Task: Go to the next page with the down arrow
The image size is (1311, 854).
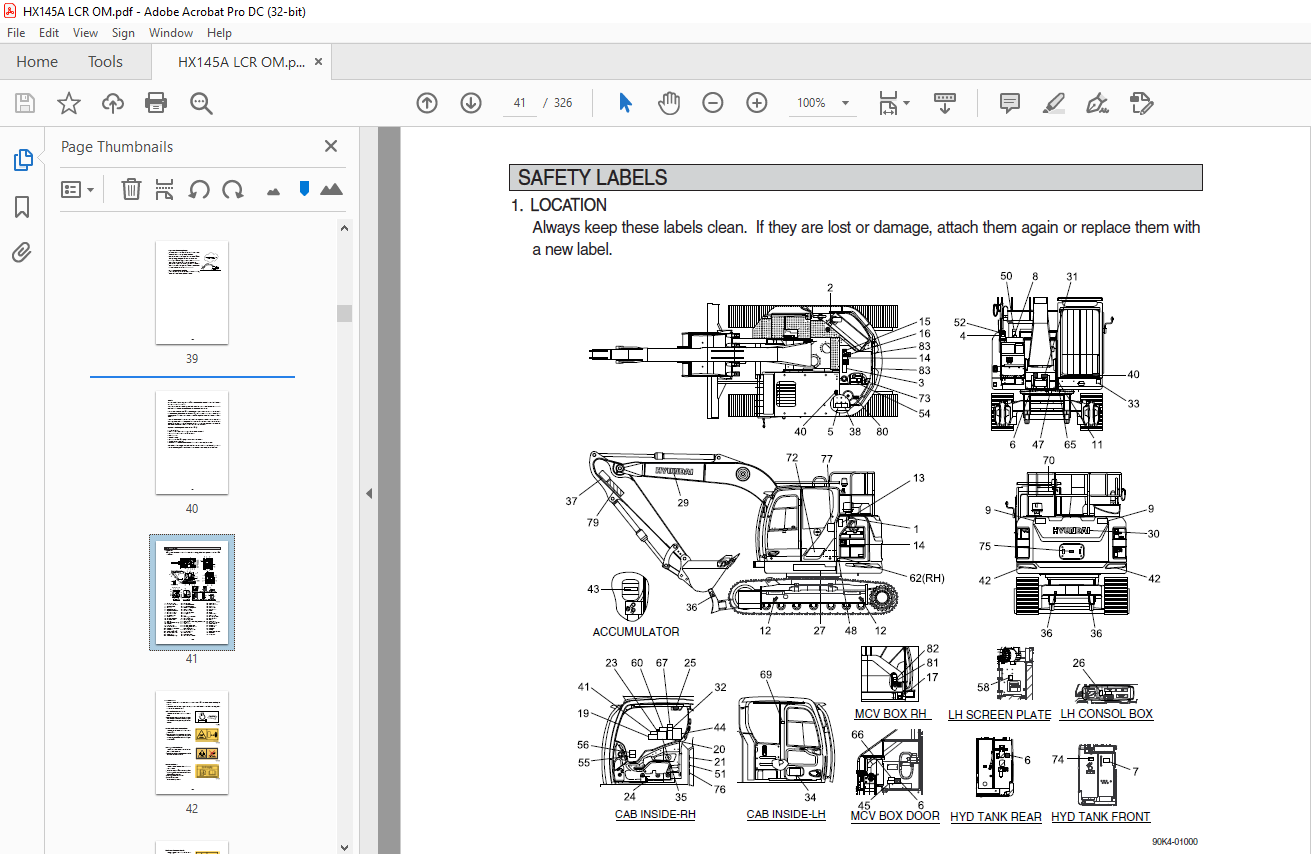Action: (x=471, y=103)
